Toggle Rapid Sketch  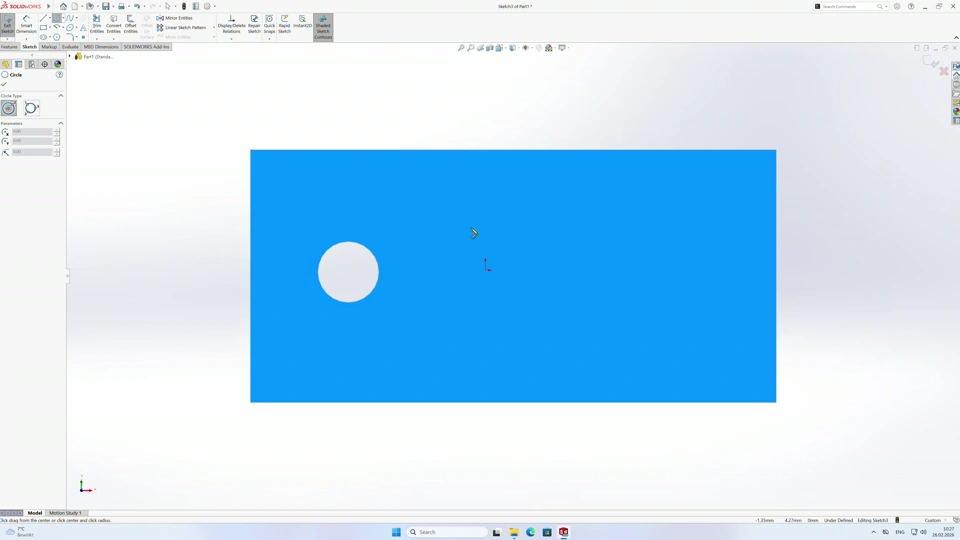(x=285, y=24)
